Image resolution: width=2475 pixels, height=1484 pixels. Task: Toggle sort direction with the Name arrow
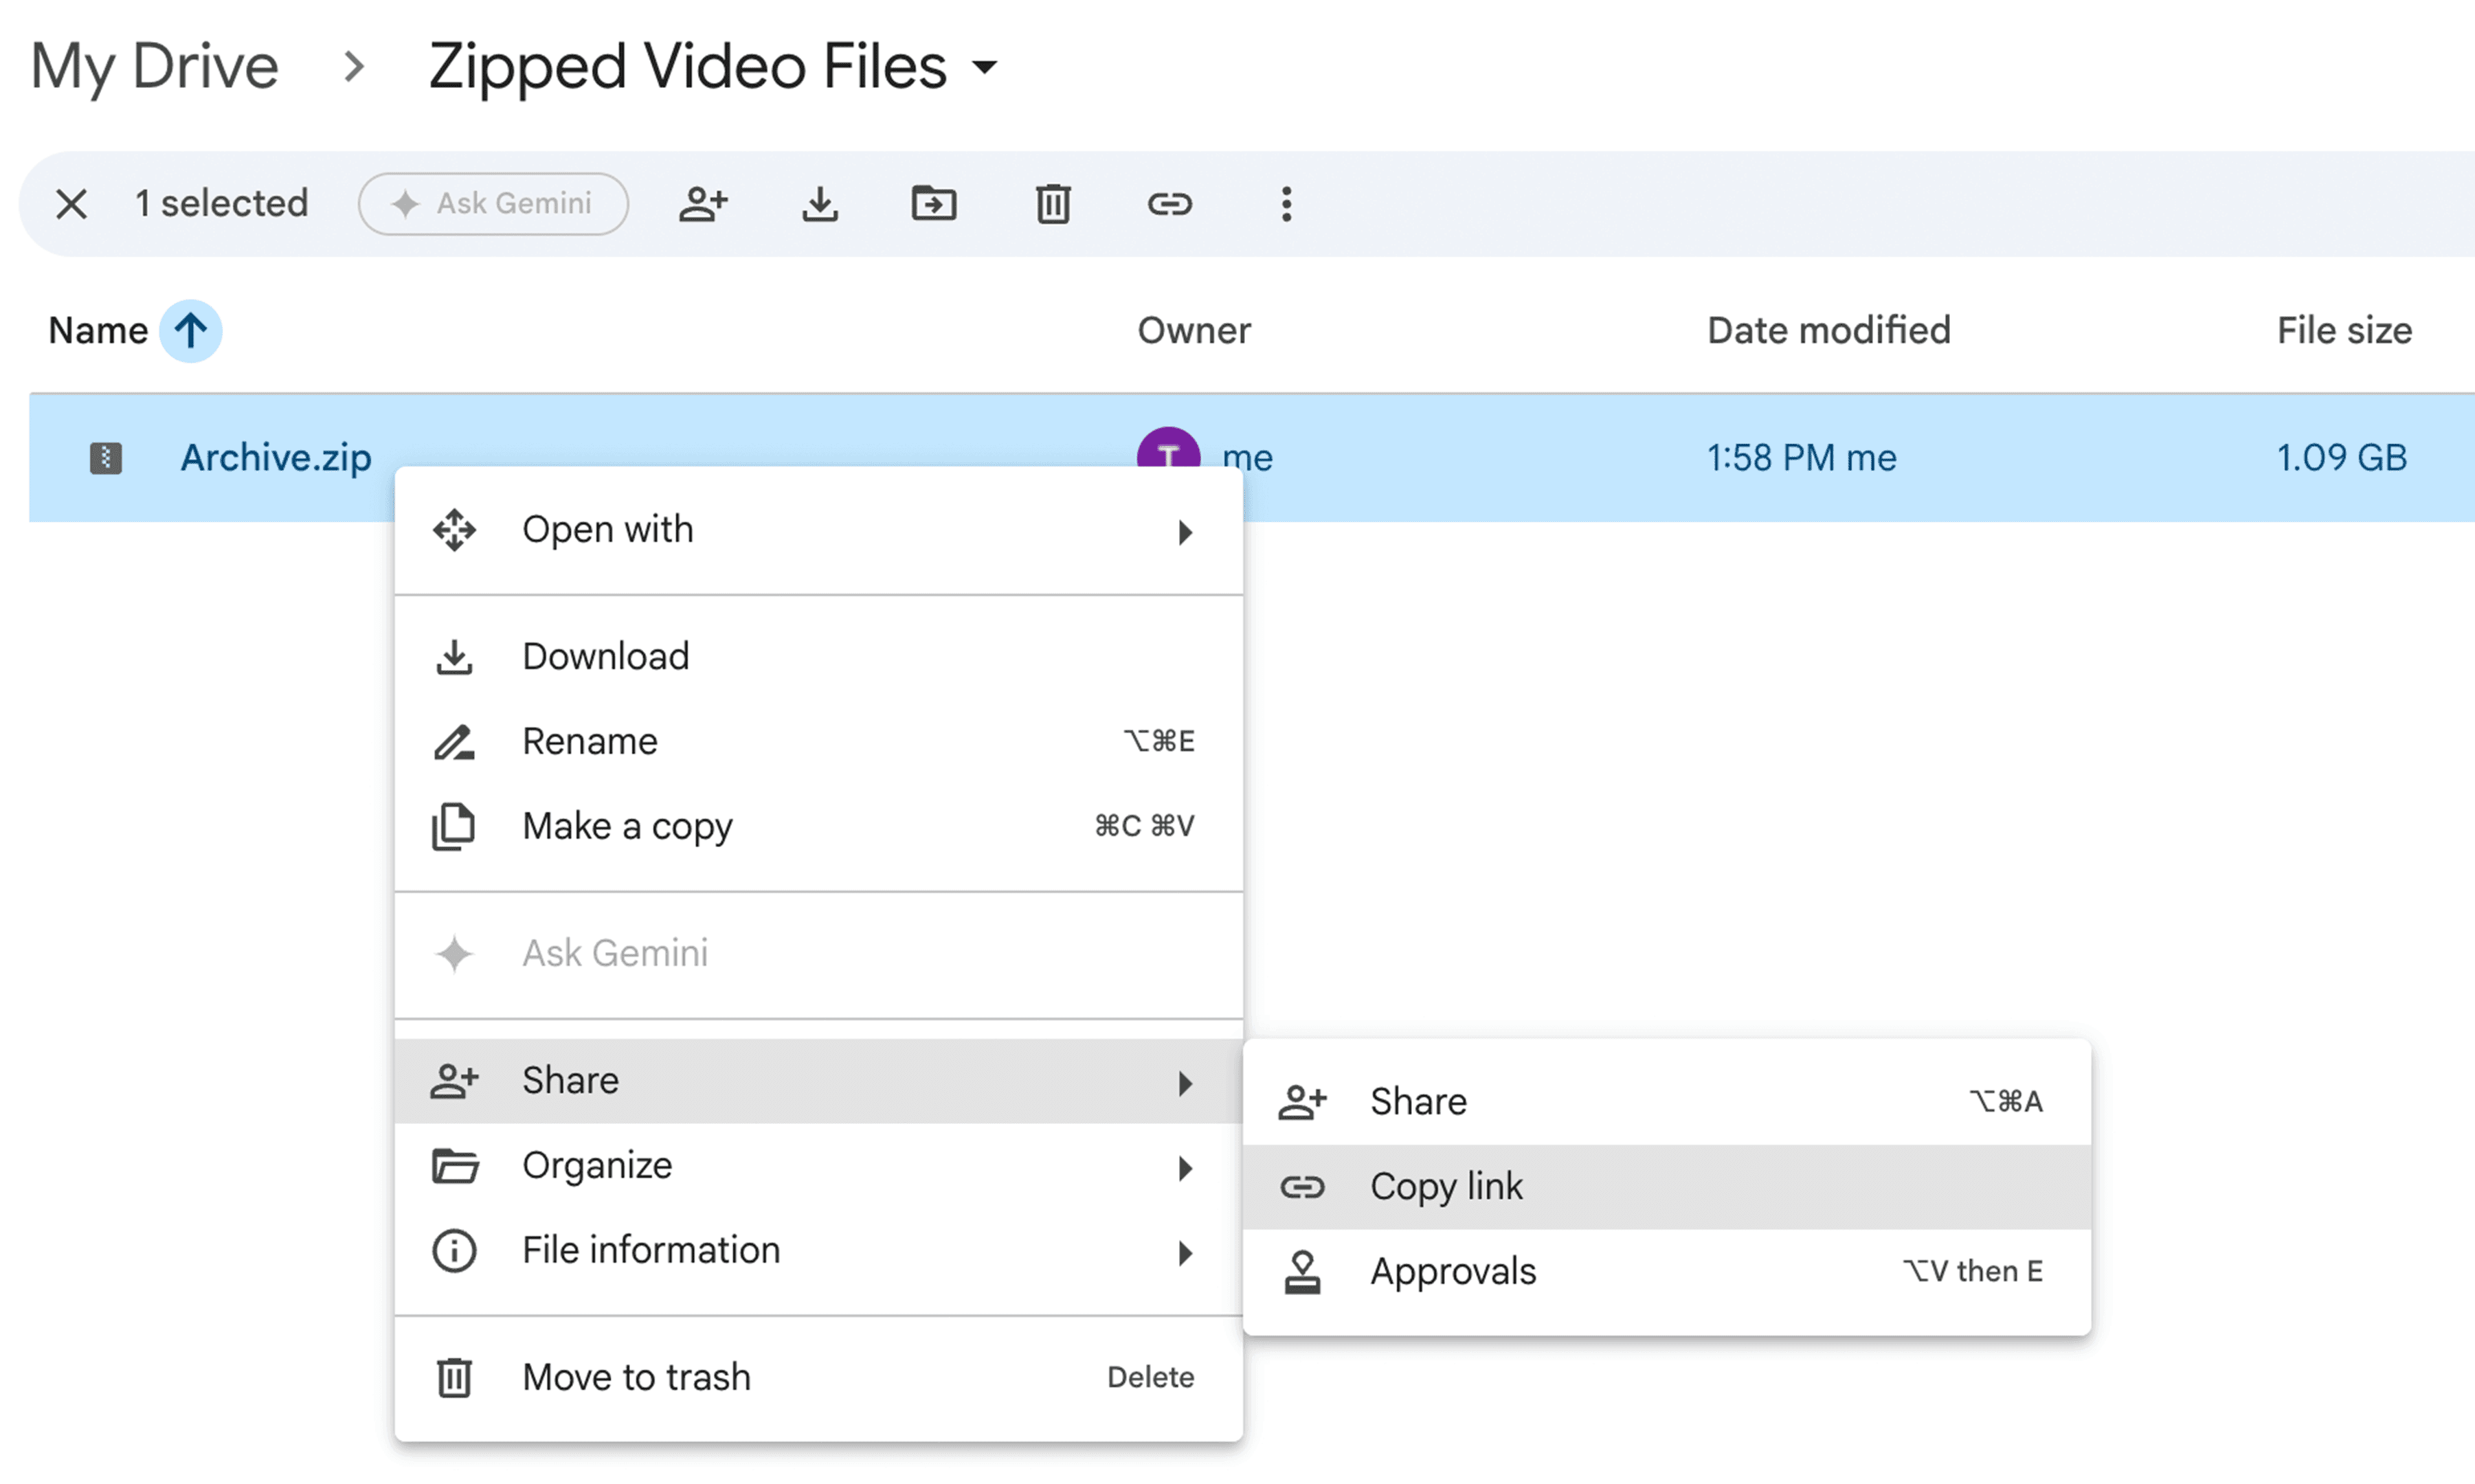tap(190, 330)
